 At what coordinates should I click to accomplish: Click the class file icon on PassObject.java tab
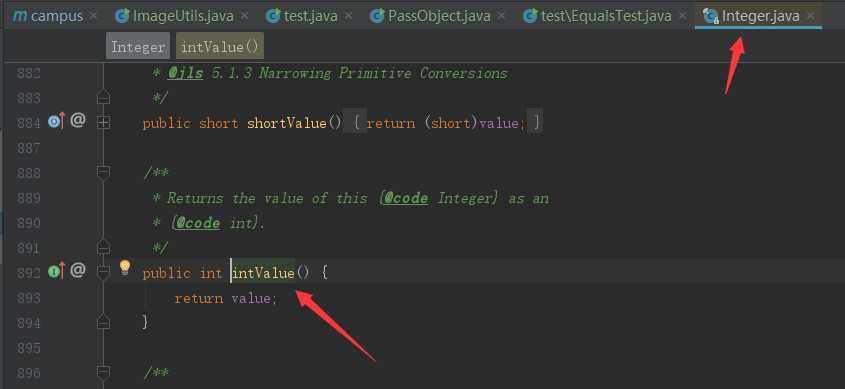click(377, 16)
